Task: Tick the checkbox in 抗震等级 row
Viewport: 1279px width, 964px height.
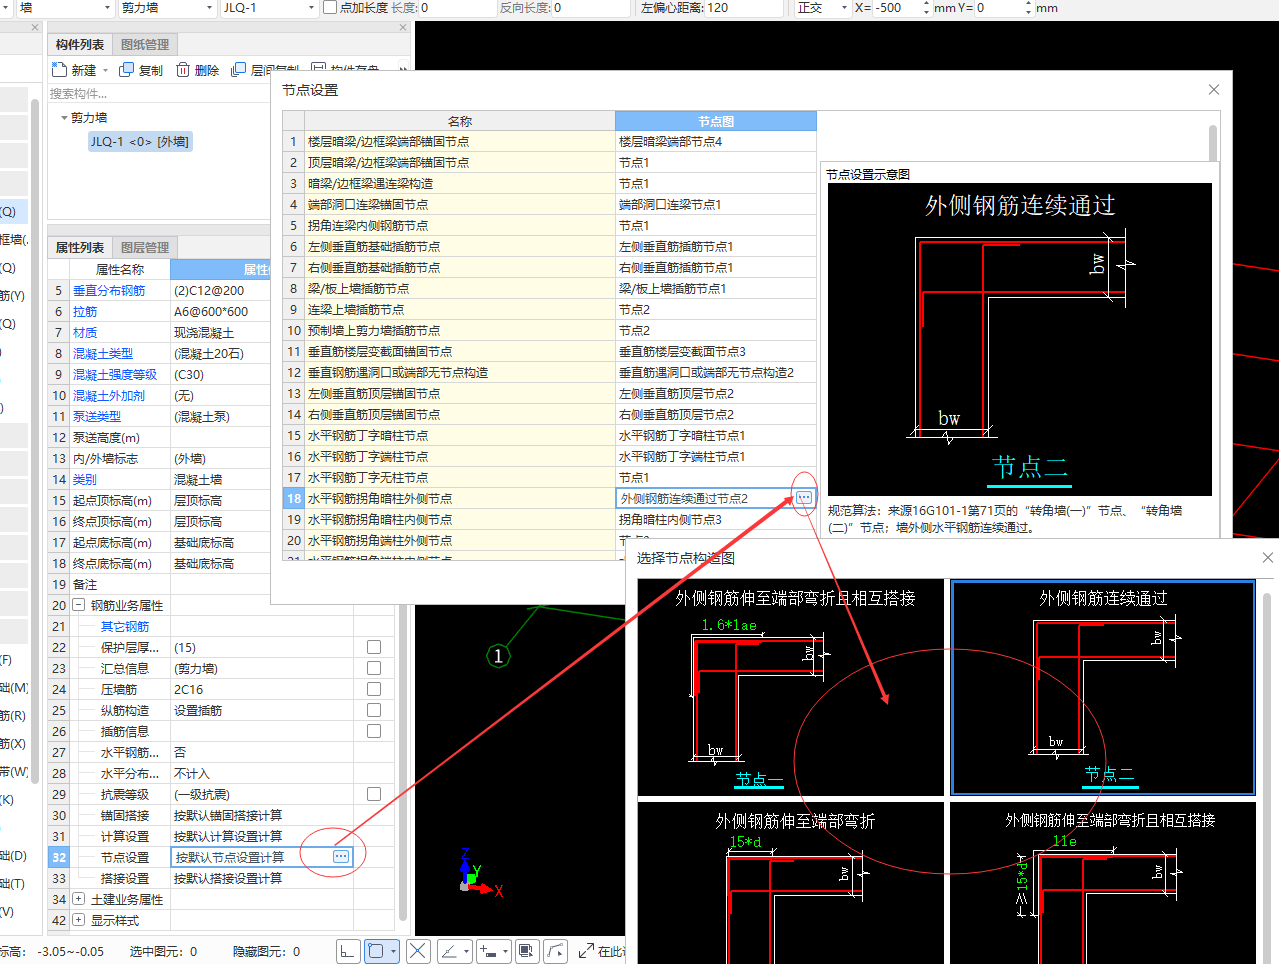Action: tap(374, 794)
